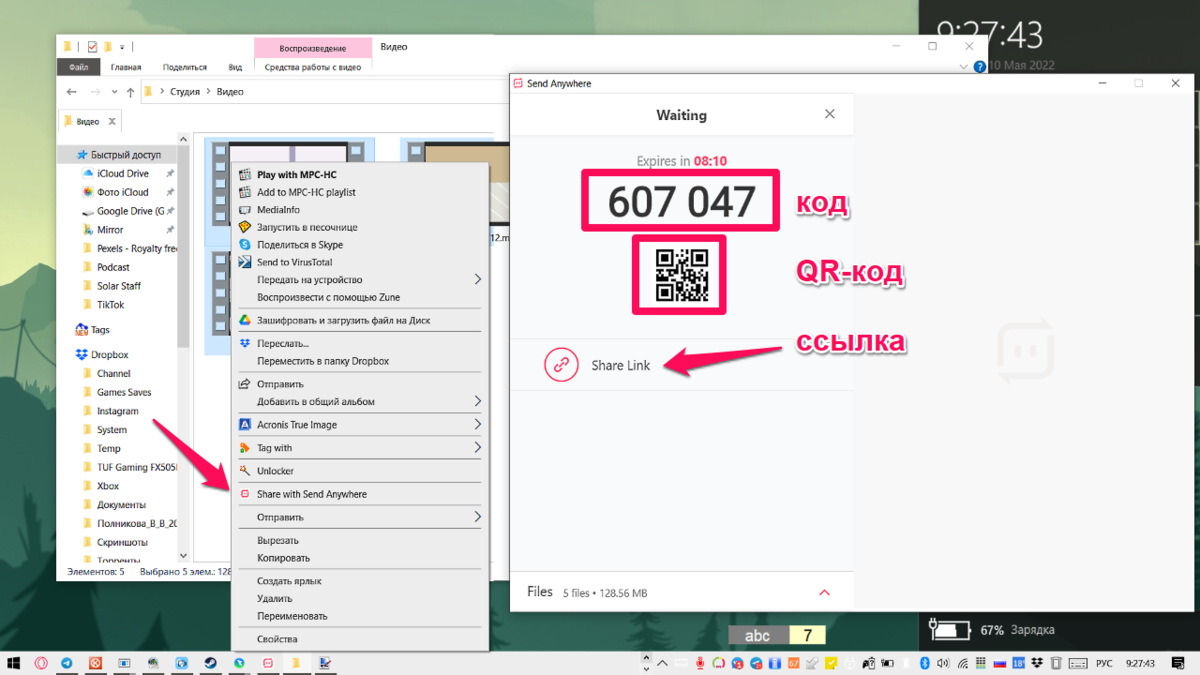This screenshot has width=1200, height=675.
Task: Click the Tag with icon
Action: coord(244,448)
